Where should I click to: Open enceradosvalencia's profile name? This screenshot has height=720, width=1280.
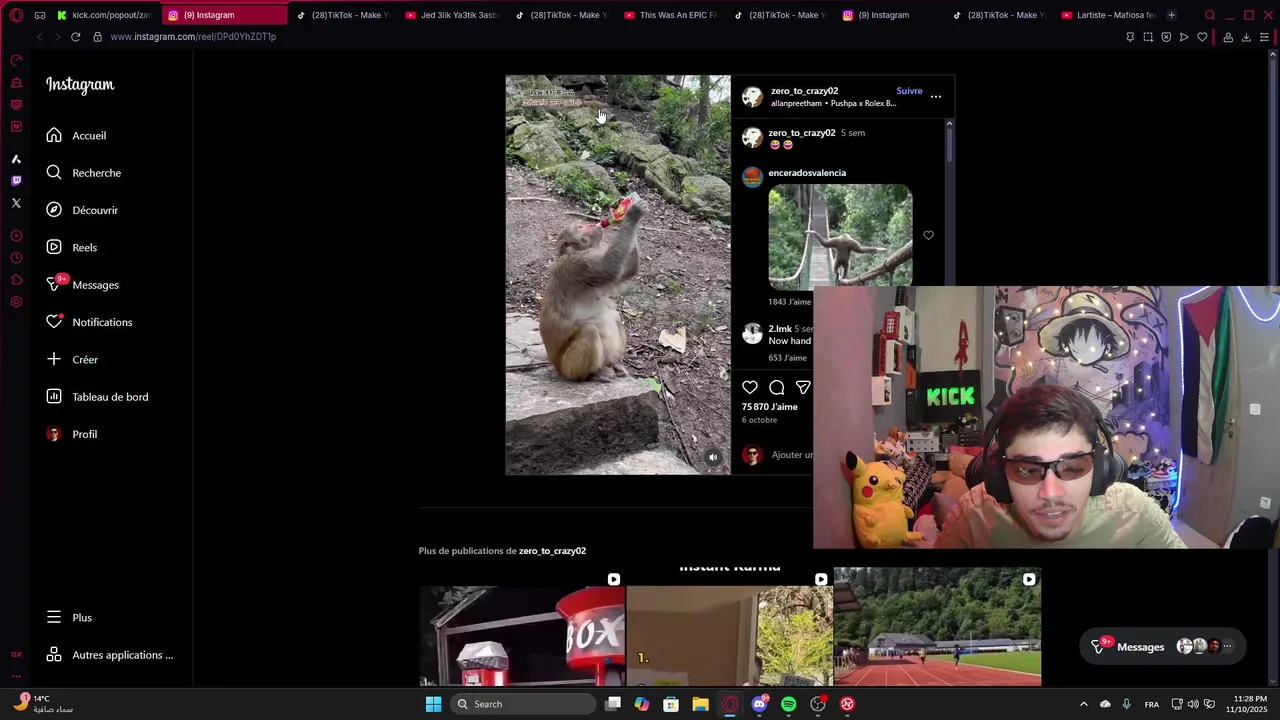807,173
